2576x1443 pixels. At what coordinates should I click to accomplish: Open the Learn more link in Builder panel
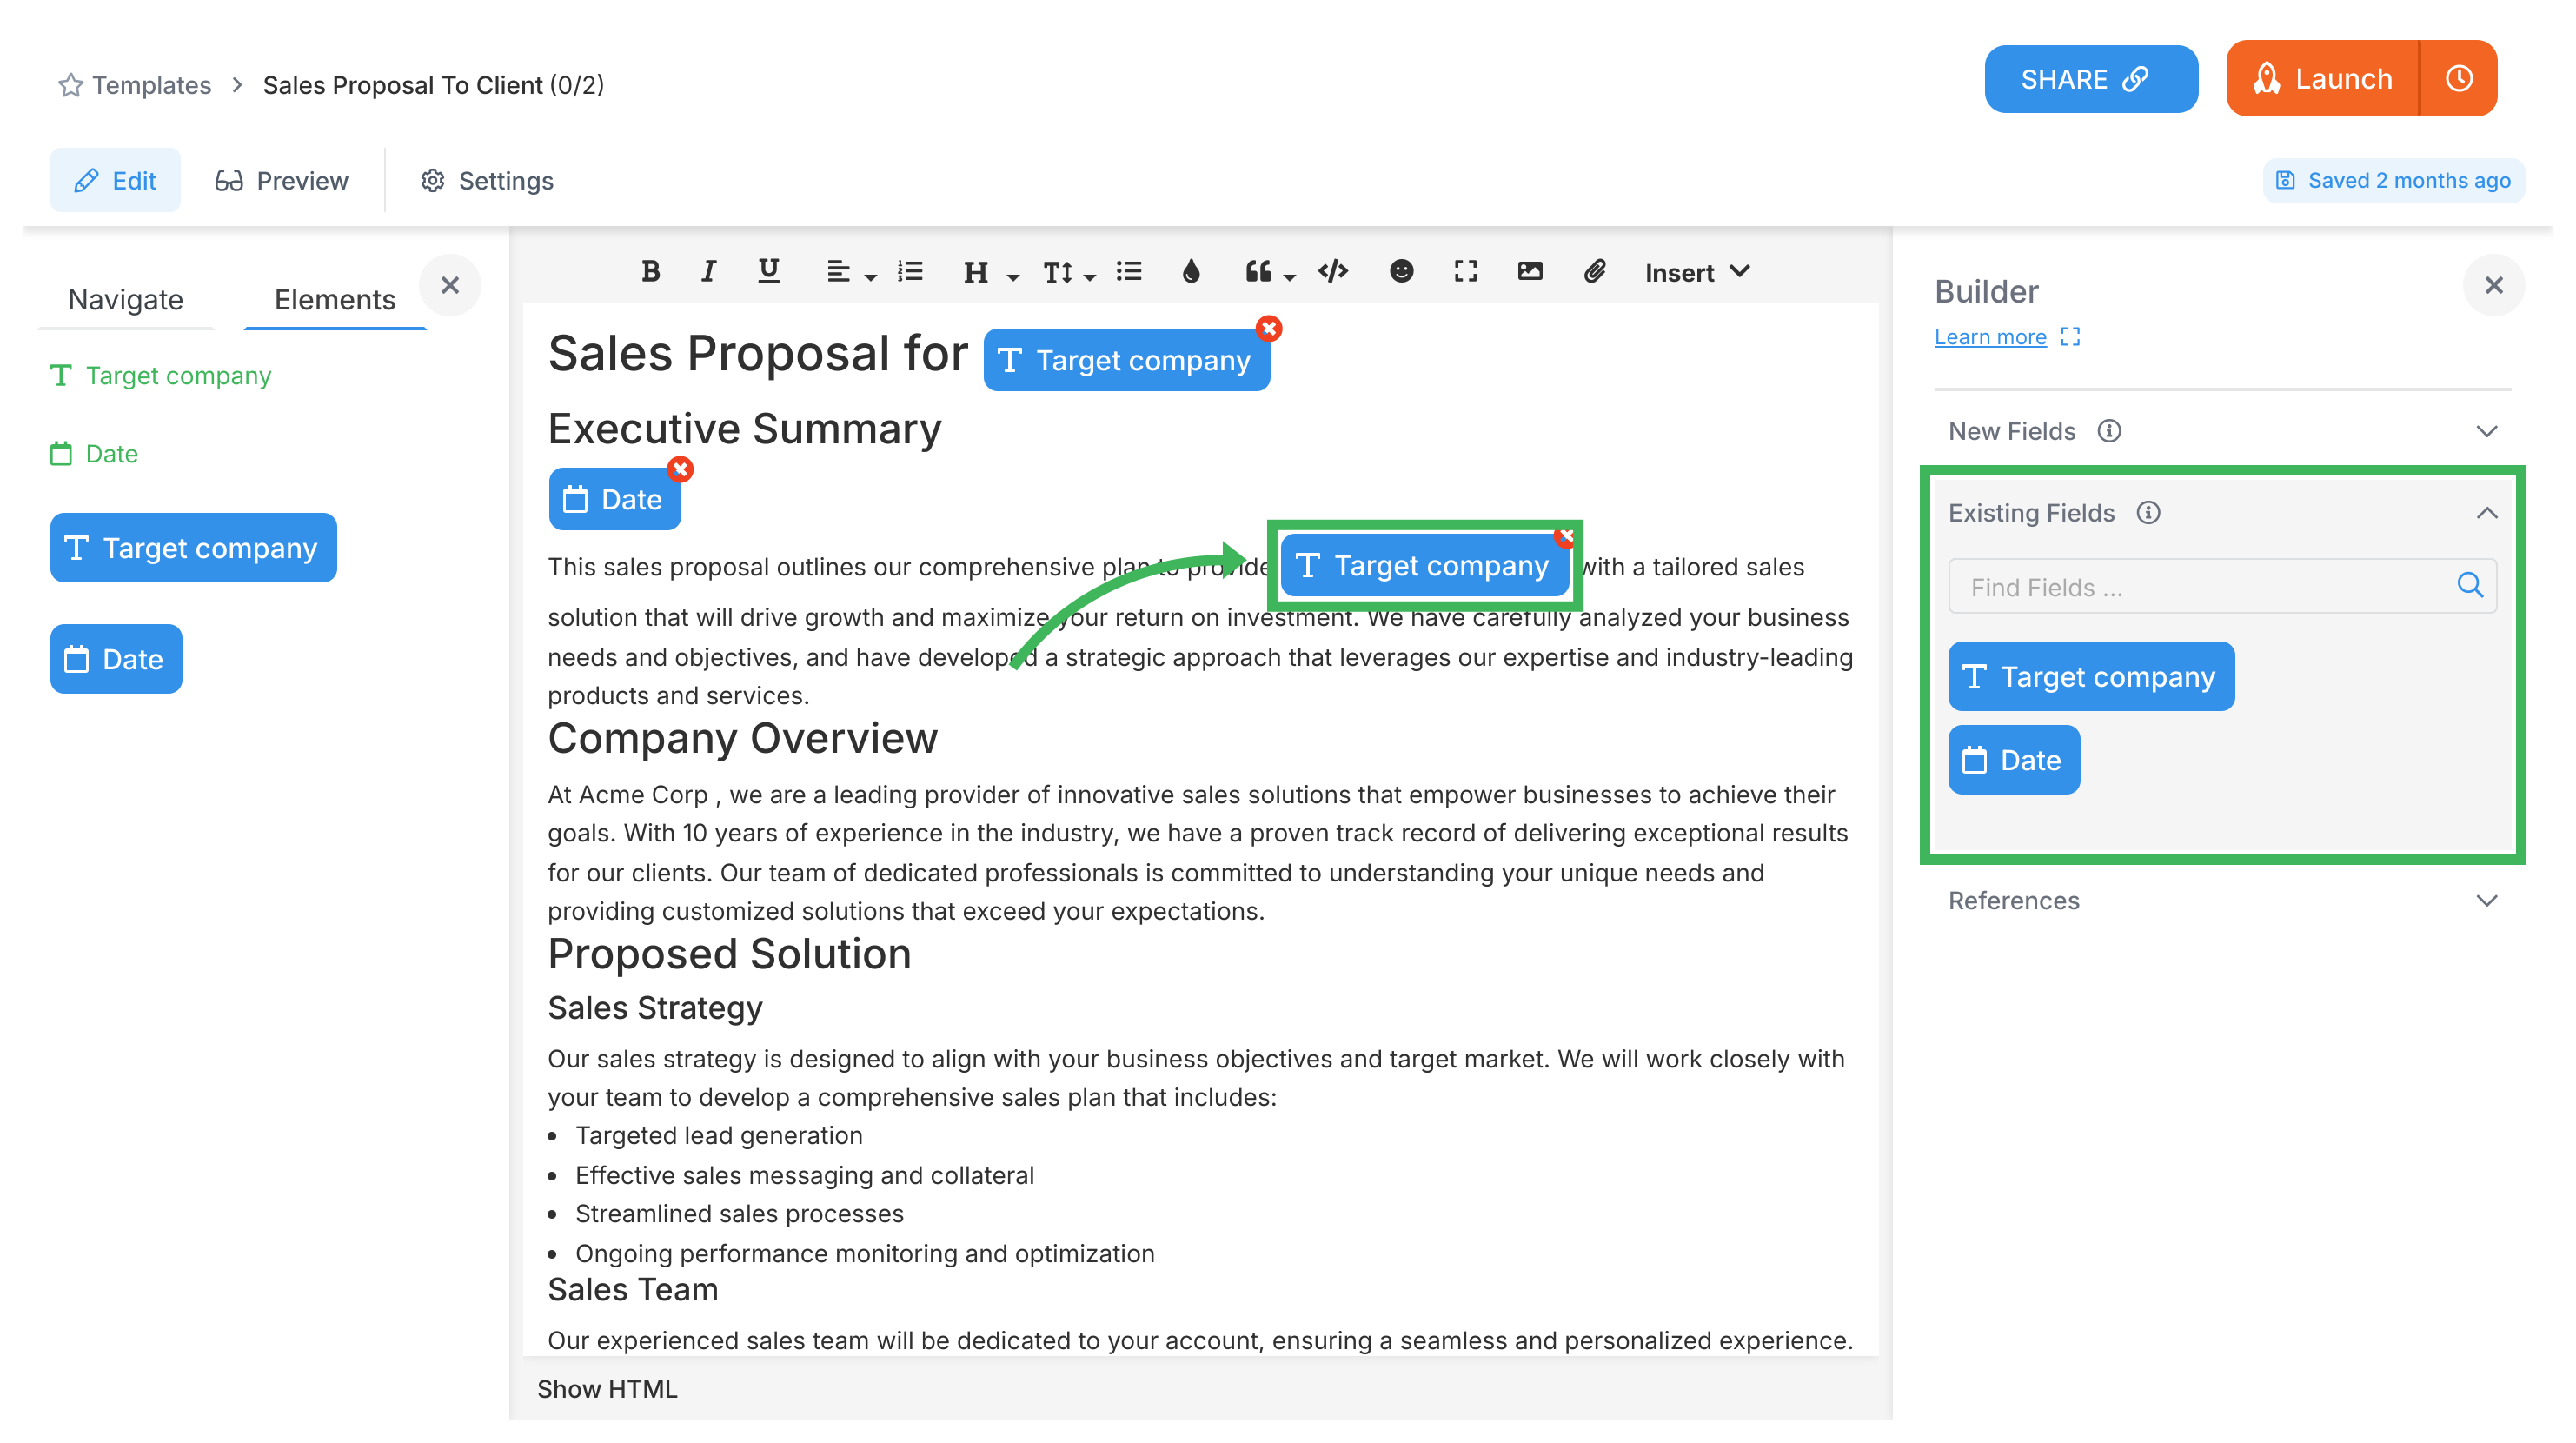1990,336
